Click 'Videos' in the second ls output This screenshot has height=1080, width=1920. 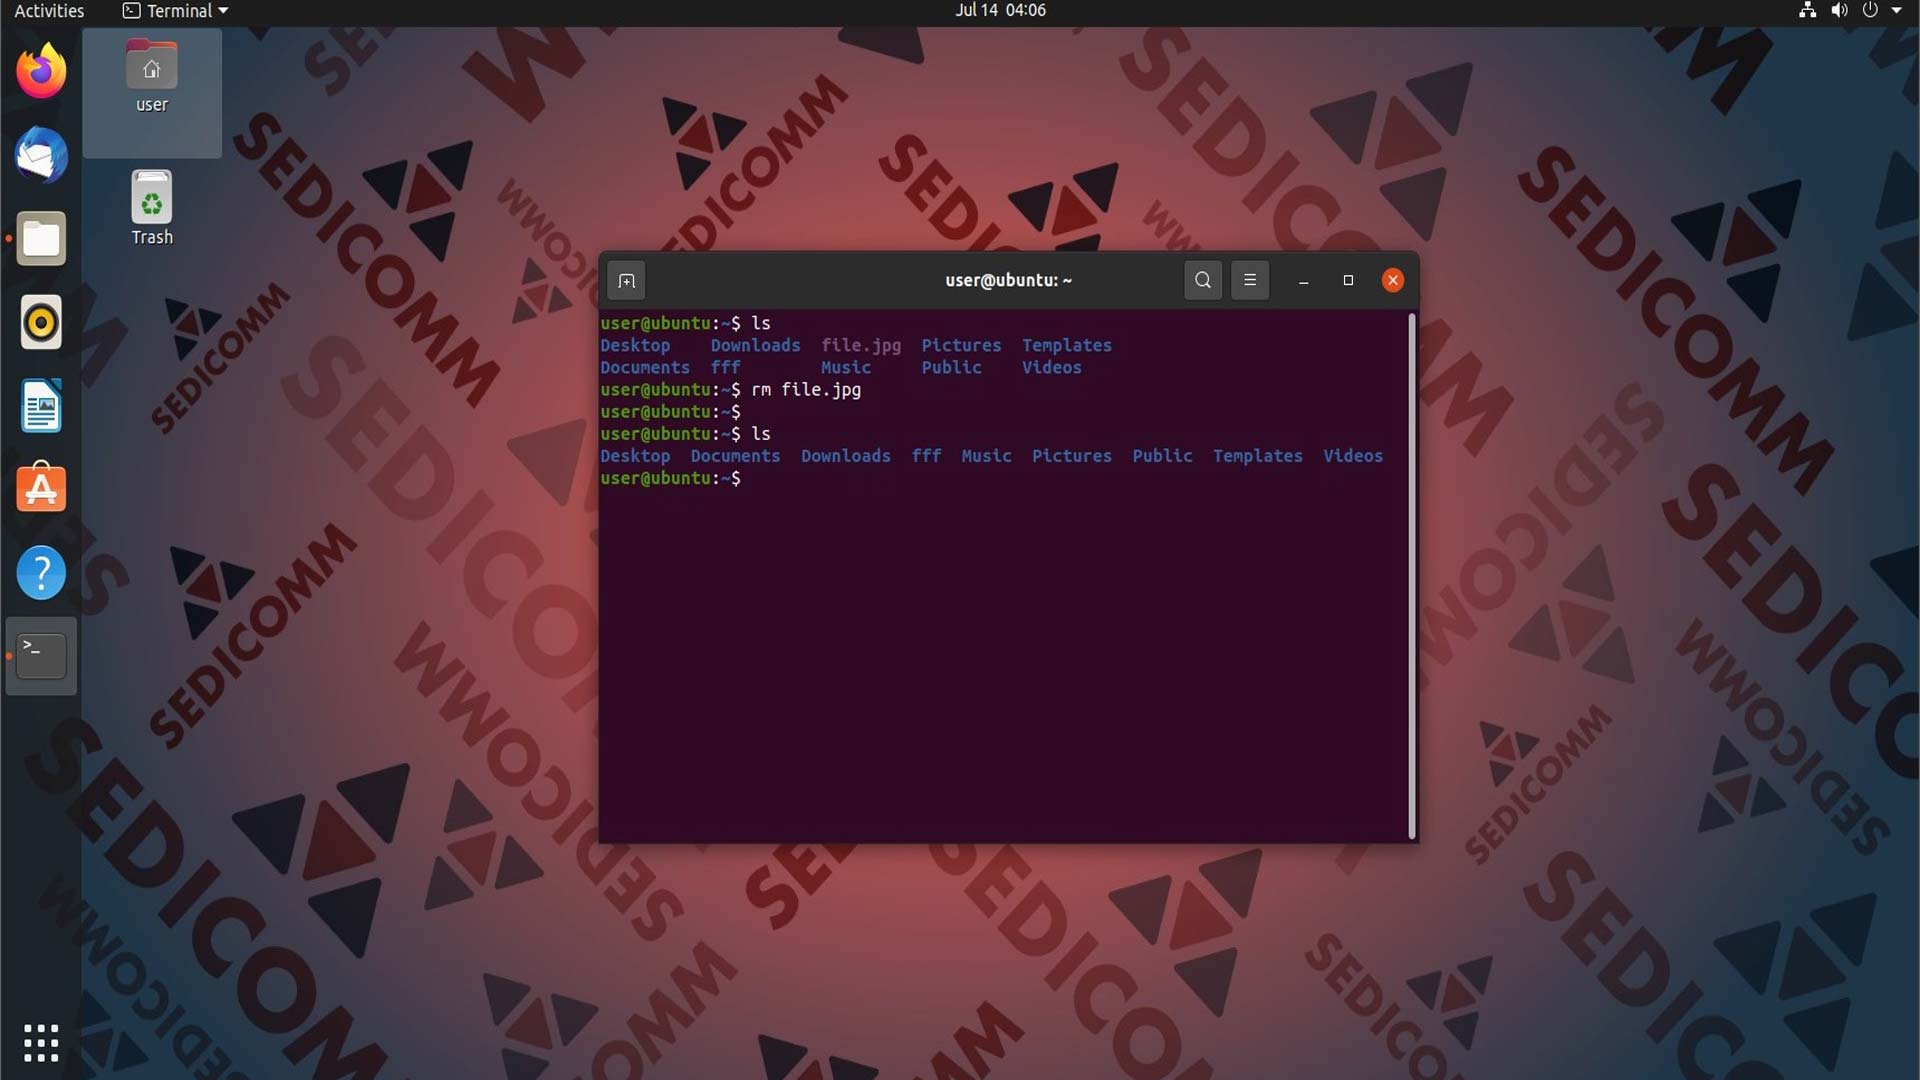click(x=1353, y=456)
